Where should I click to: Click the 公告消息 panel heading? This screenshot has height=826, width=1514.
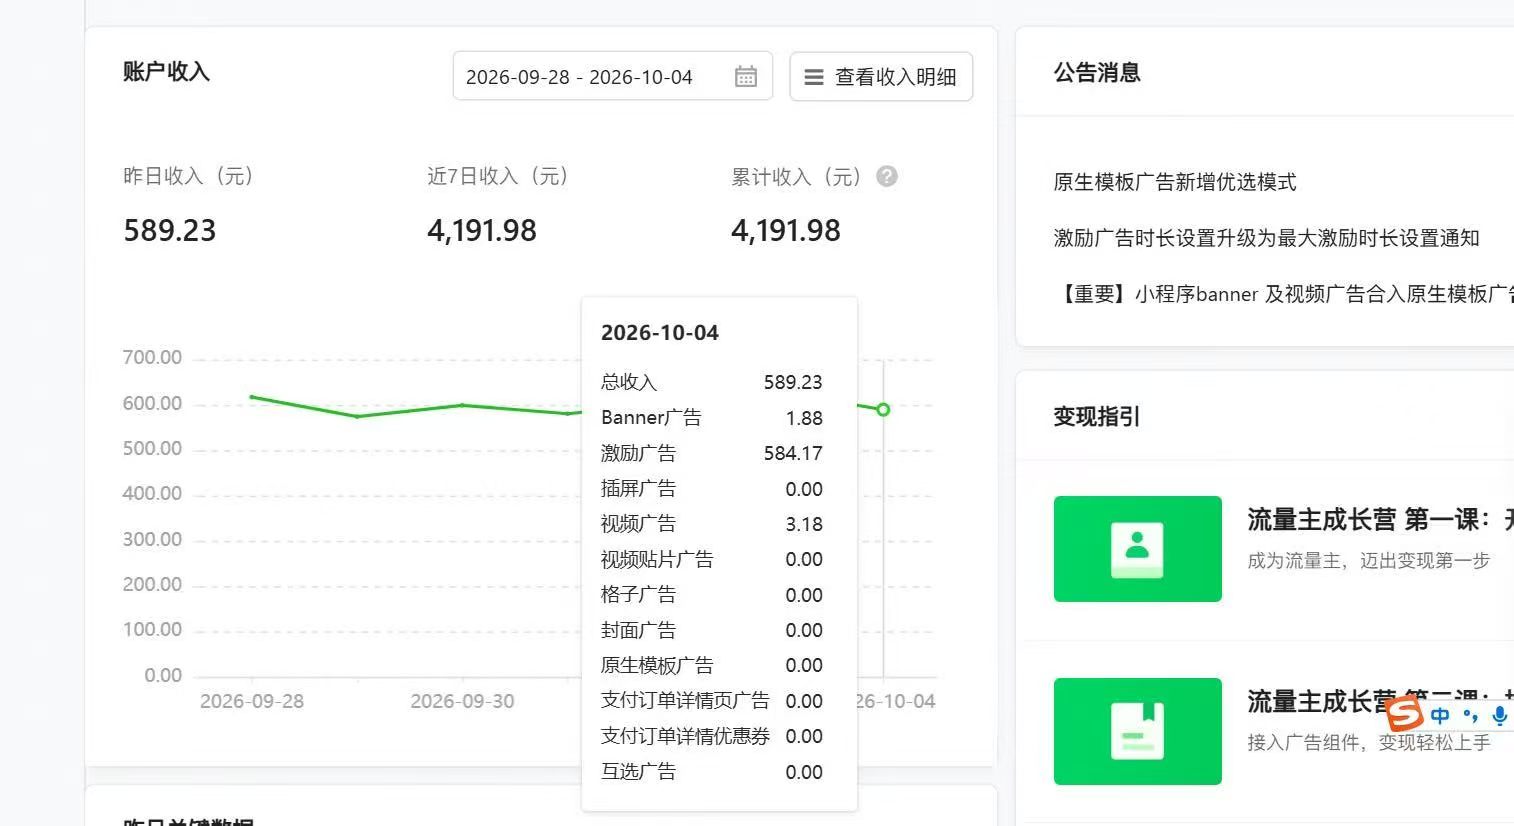click(1097, 72)
